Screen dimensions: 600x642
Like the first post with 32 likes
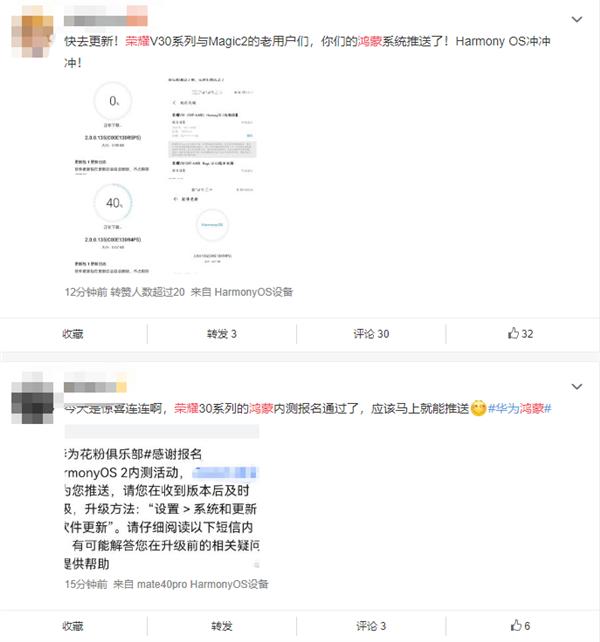521,334
